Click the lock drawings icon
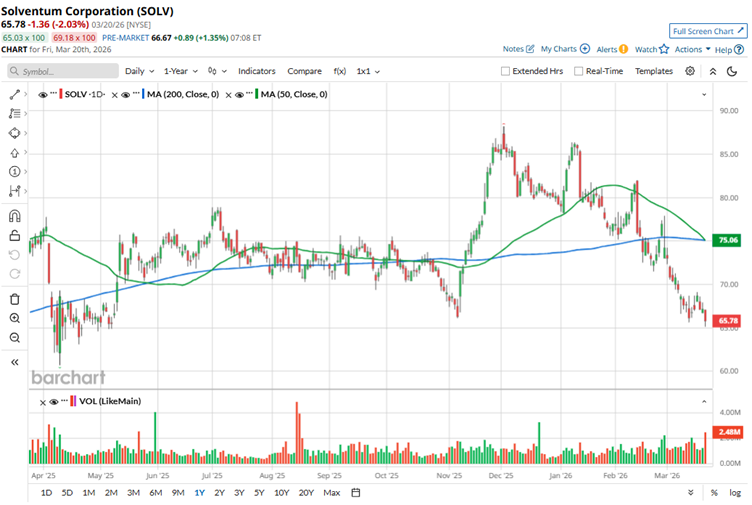Viewport: 752px width, 505px height. click(14, 235)
